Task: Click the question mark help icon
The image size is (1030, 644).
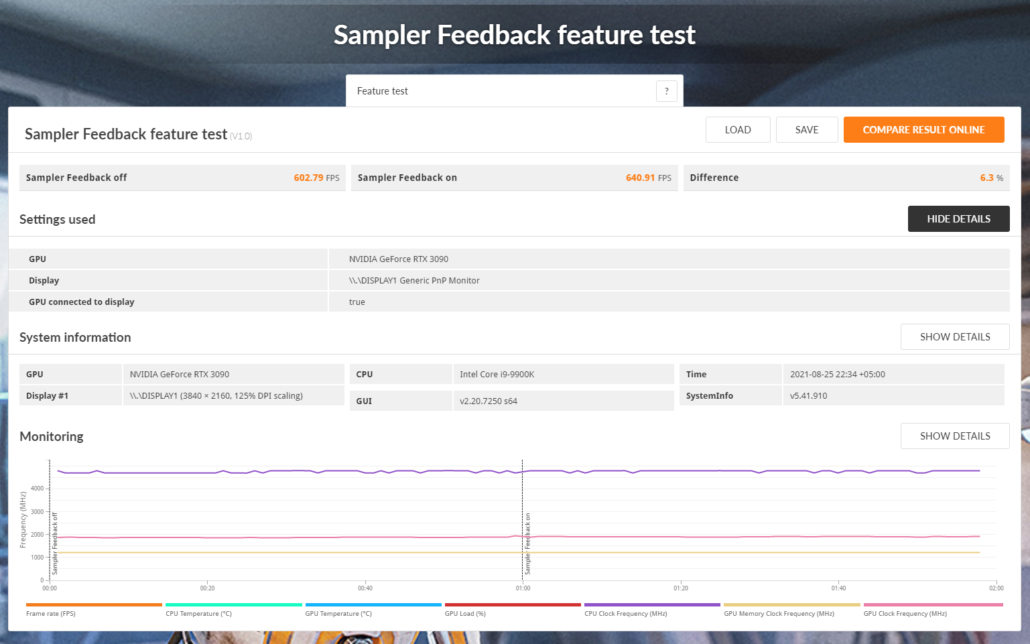Action: tap(666, 91)
